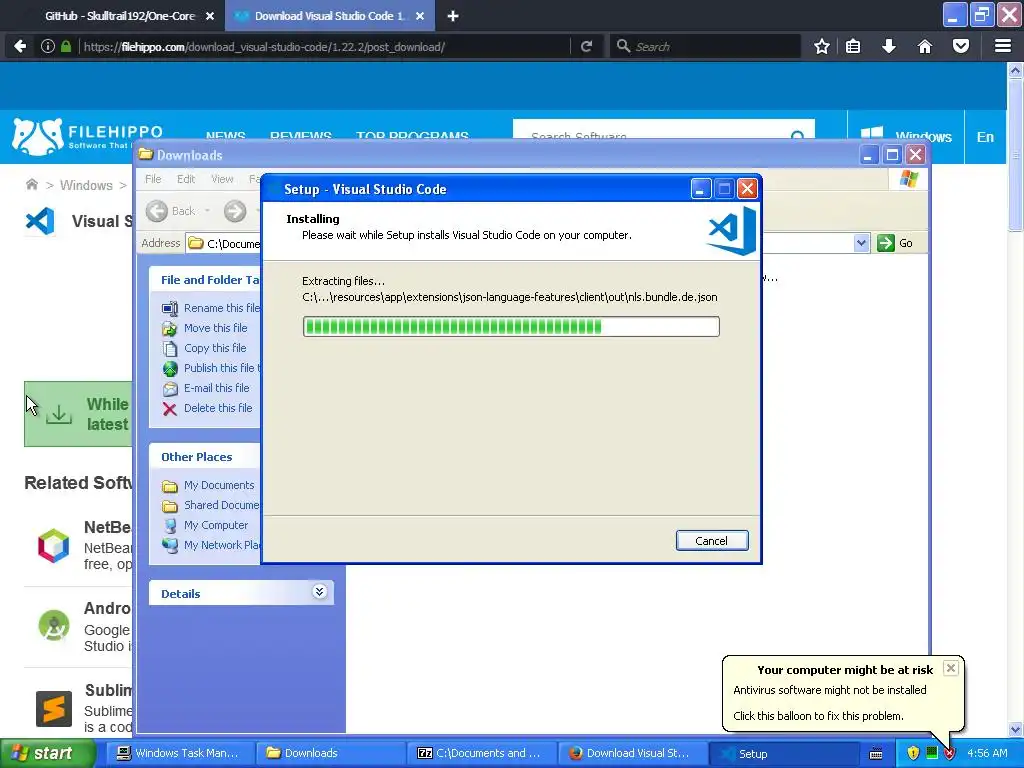The image size is (1024, 768).
Task: Switch to Downloads taskbar item
Action: coord(328,753)
